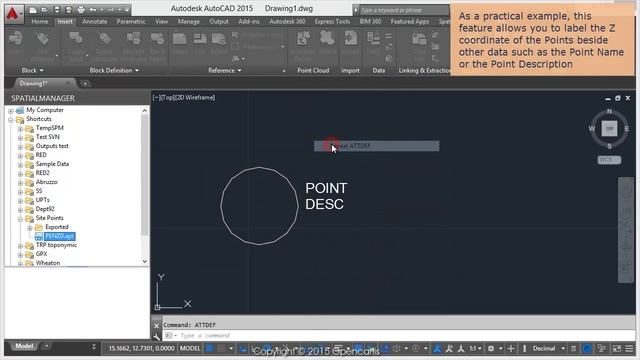
Task: Click the Block Editor icon
Action: click(x=157, y=39)
